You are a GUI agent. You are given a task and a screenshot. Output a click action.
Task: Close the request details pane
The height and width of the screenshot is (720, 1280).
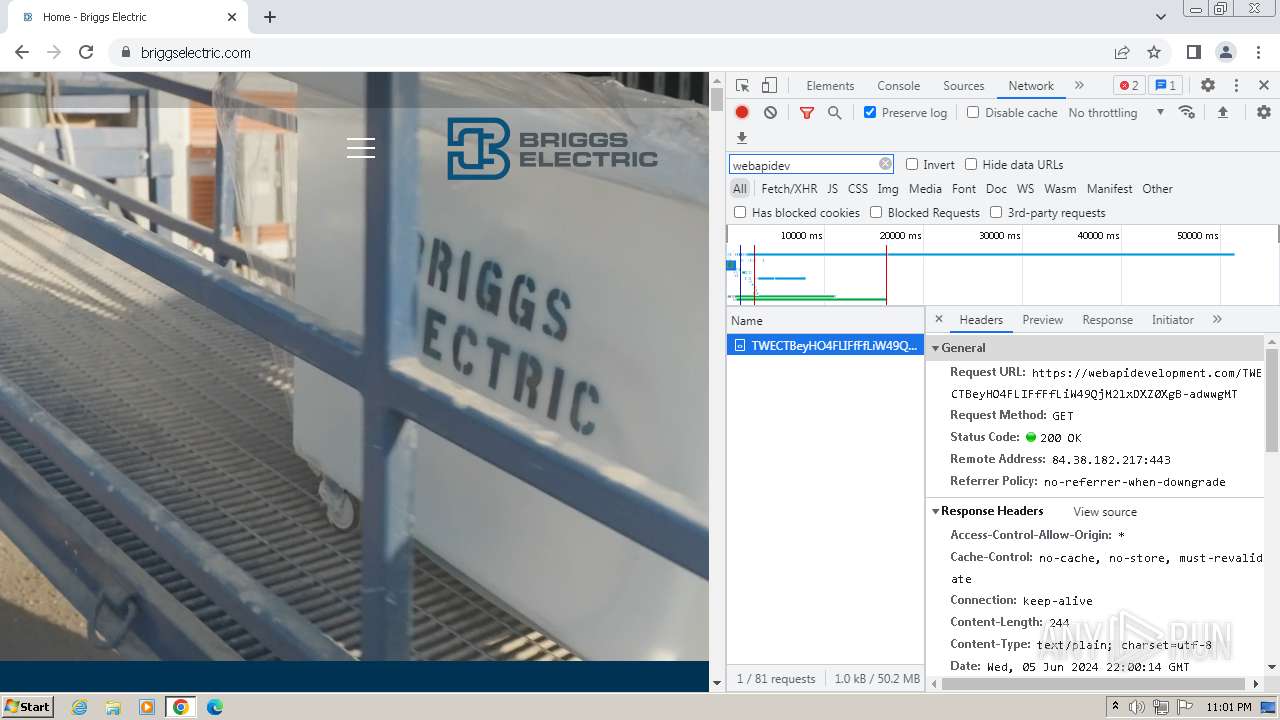coord(938,319)
